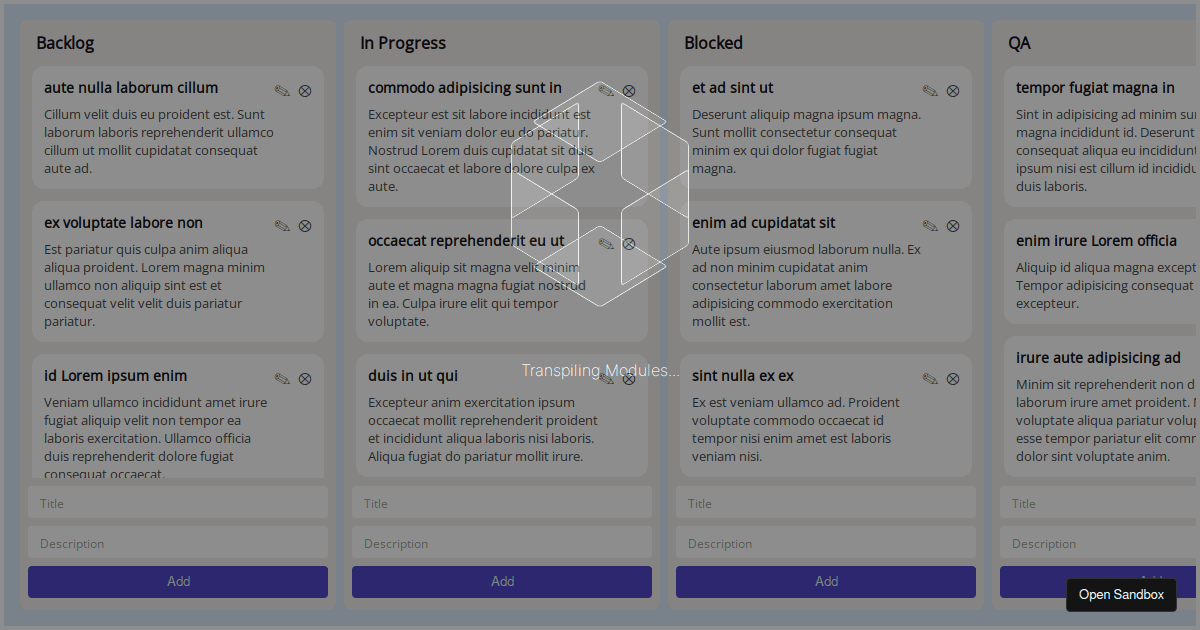Delete the "et ad sint ut" card
The height and width of the screenshot is (630, 1200).
pyautogui.click(x=953, y=90)
